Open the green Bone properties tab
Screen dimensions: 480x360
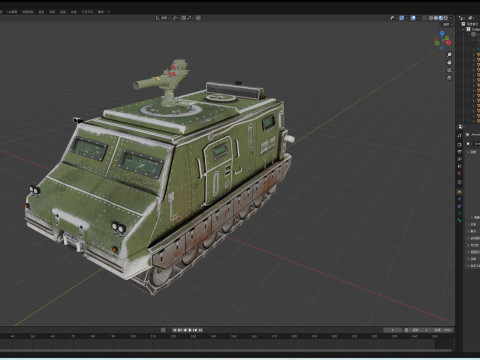(x=460, y=220)
